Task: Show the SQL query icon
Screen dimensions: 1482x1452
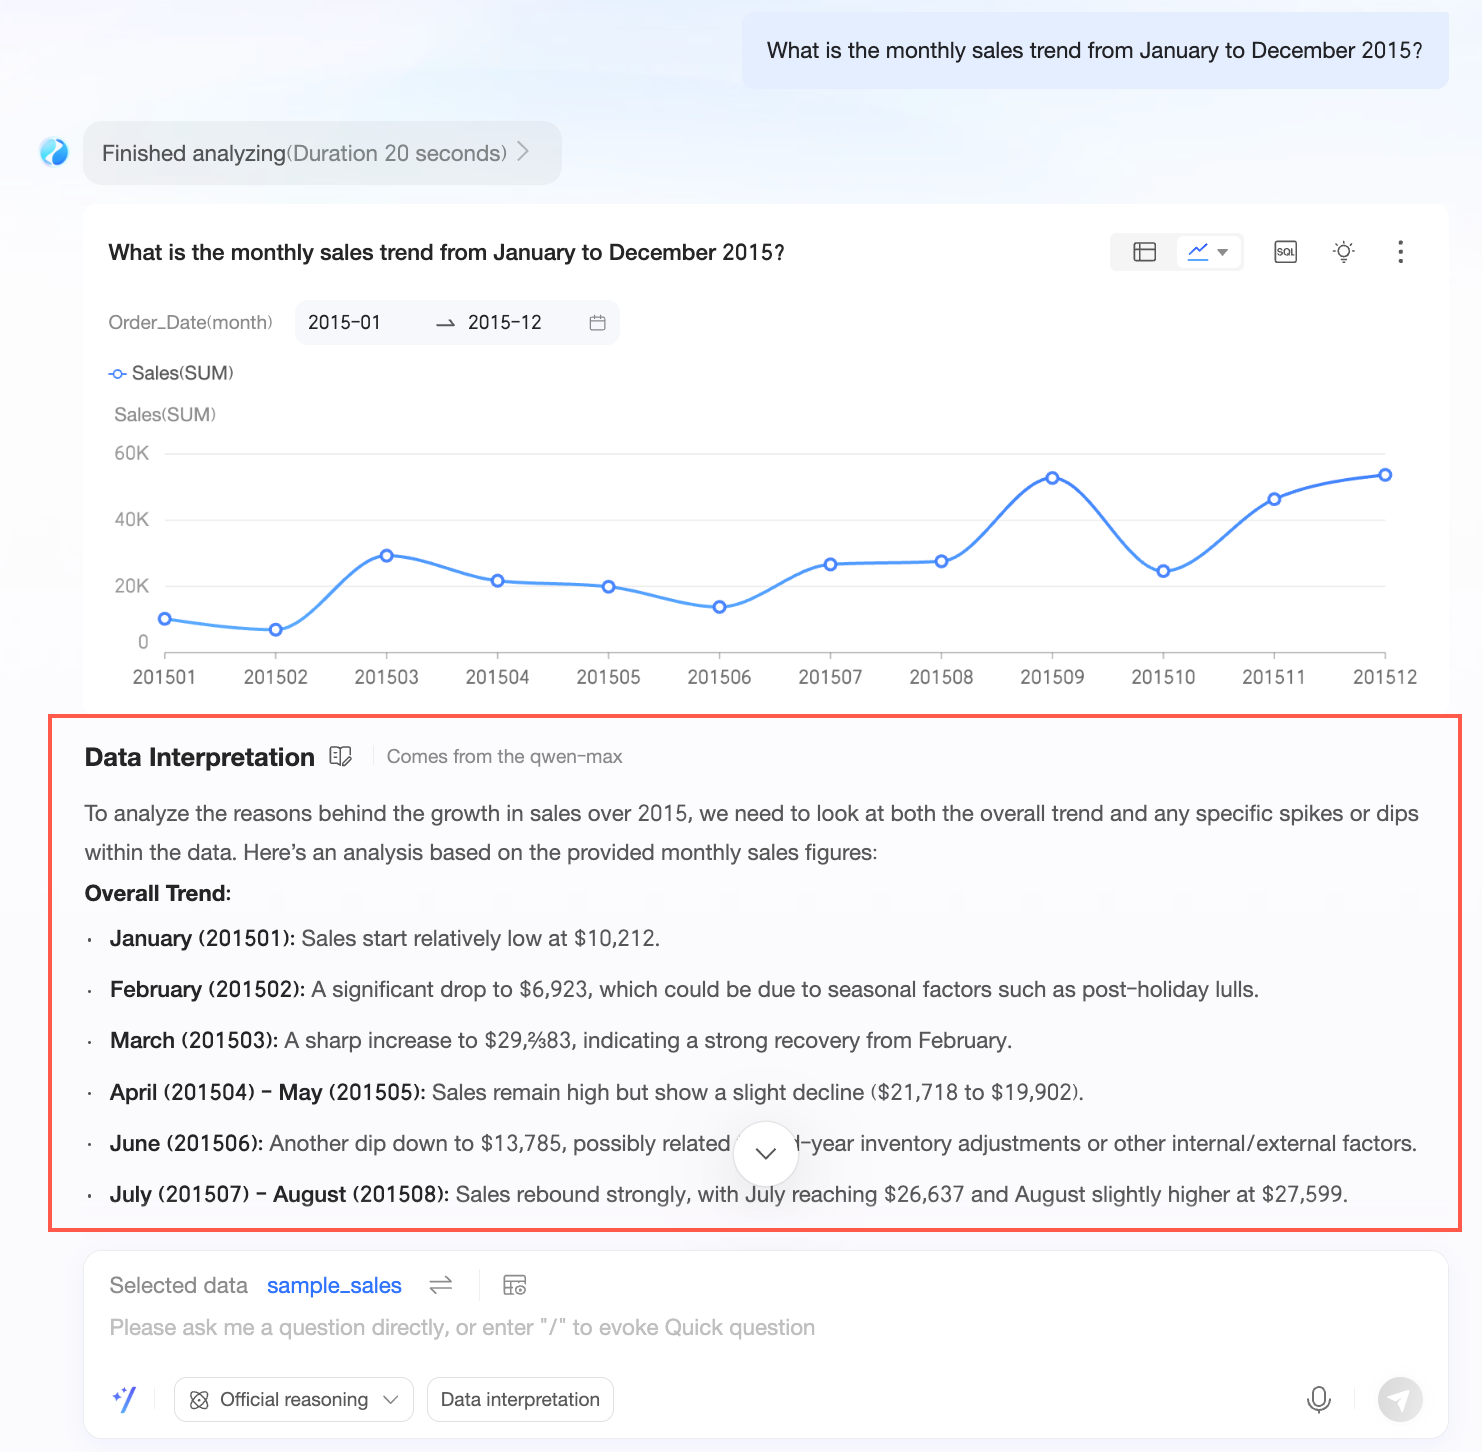Action: point(1285,252)
